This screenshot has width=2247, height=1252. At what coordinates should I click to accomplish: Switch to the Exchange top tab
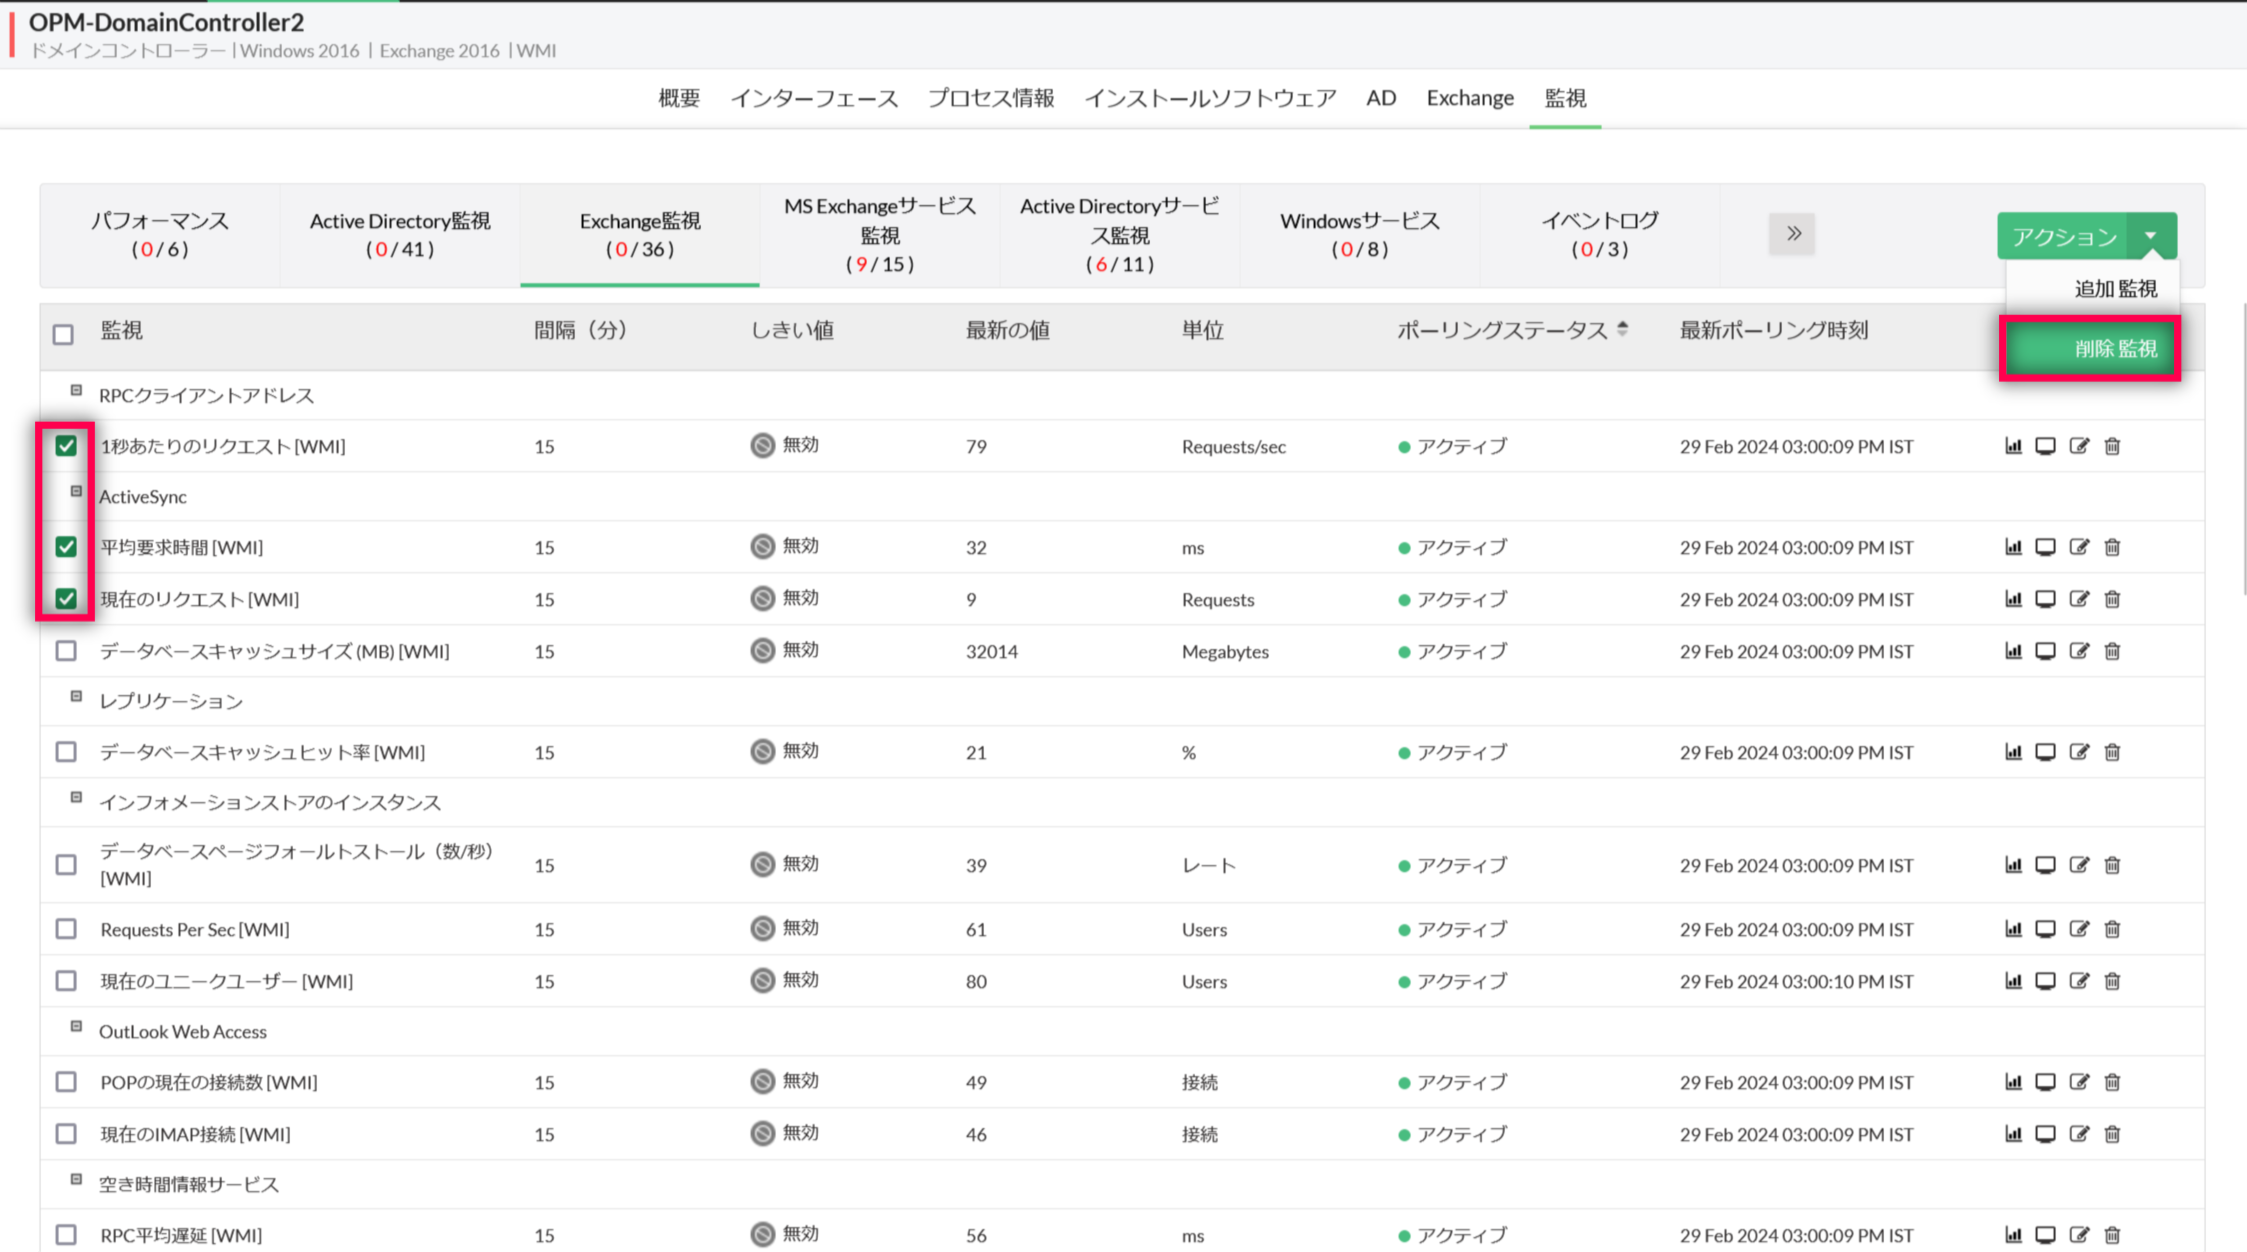pyautogui.click(x=1469, y=98)
